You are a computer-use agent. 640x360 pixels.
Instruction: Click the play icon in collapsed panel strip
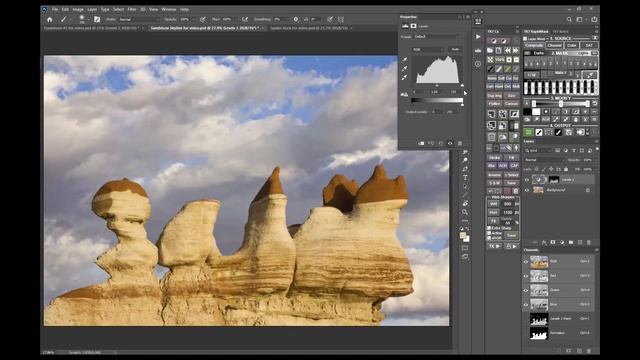click(478, 37)
